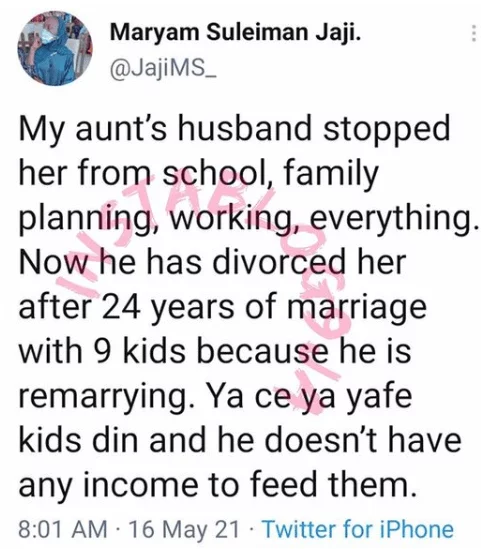Click the word "yafe" in the tweet
Image resolution: width=481 pixels, height=549 pixels.
click(x=379, y=397)
